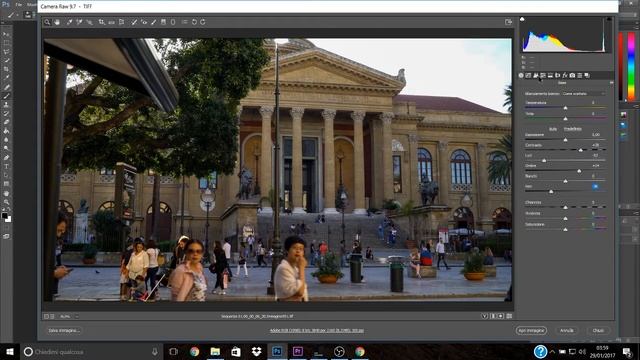Viewport: 640px width, 360px height.
Task: Click the Default (Predefinito) tone link
Action: click(573, 129)
